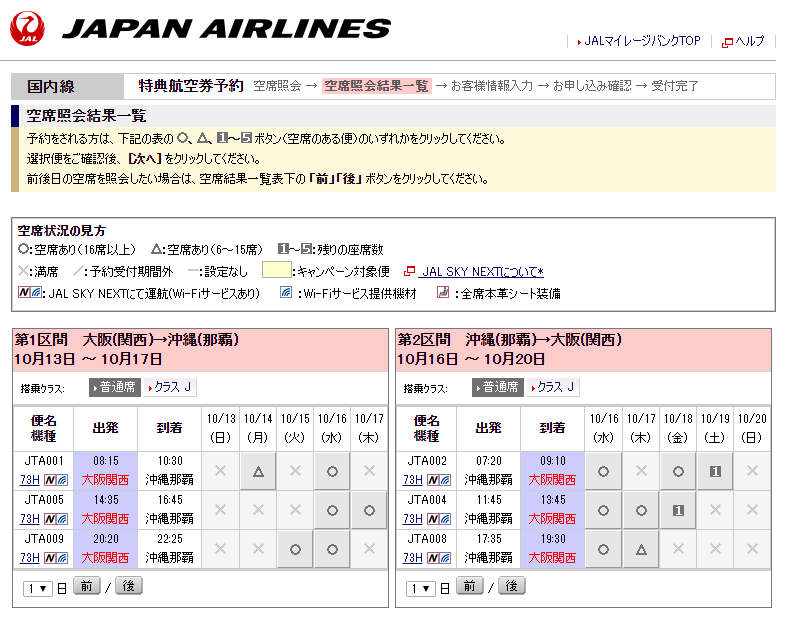Viewport: 789px width, 621px height.
Task: Click the 空席照会 breadcrumb step
Action: 277,86
